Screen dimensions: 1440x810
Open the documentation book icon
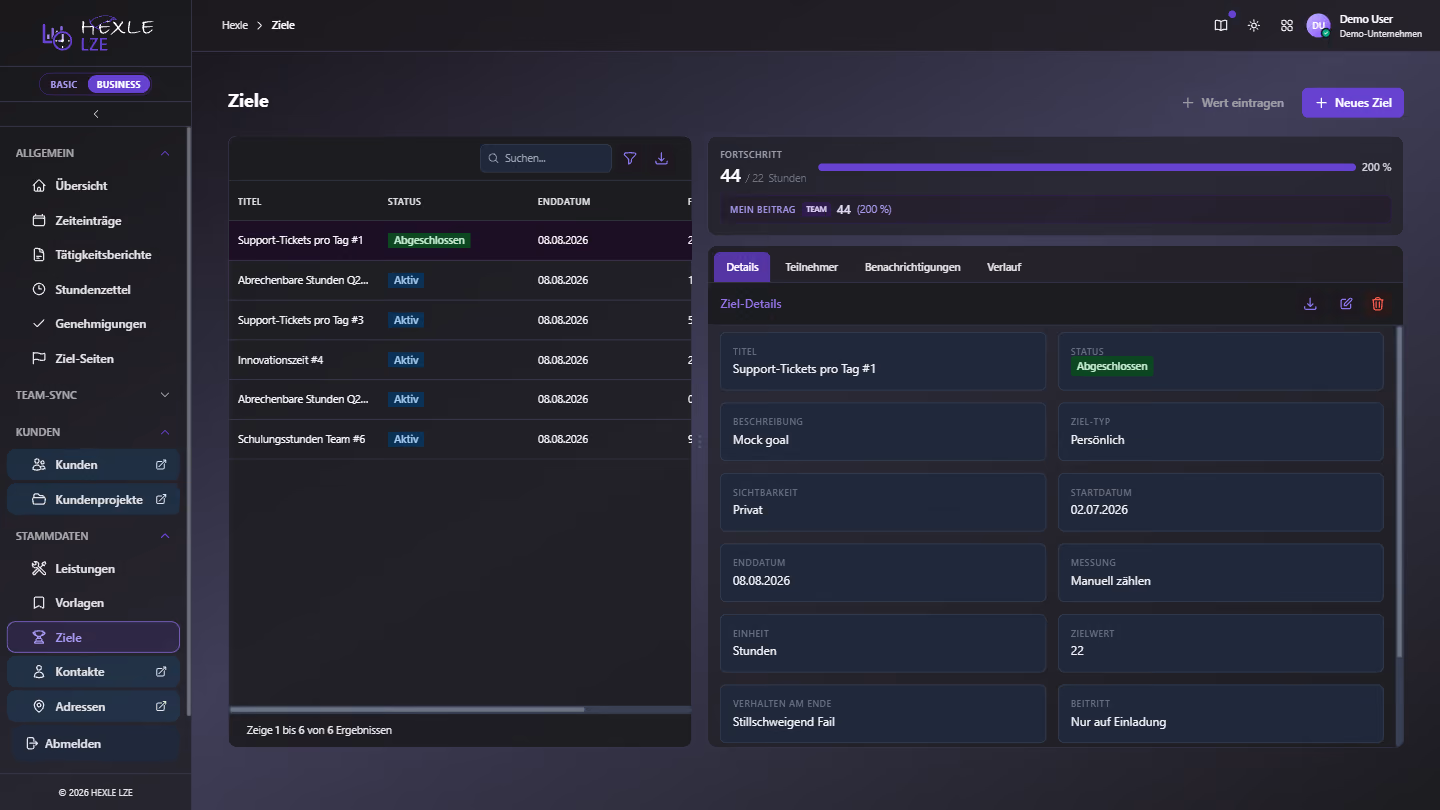pyautogui.click(x=1221, y=25)
